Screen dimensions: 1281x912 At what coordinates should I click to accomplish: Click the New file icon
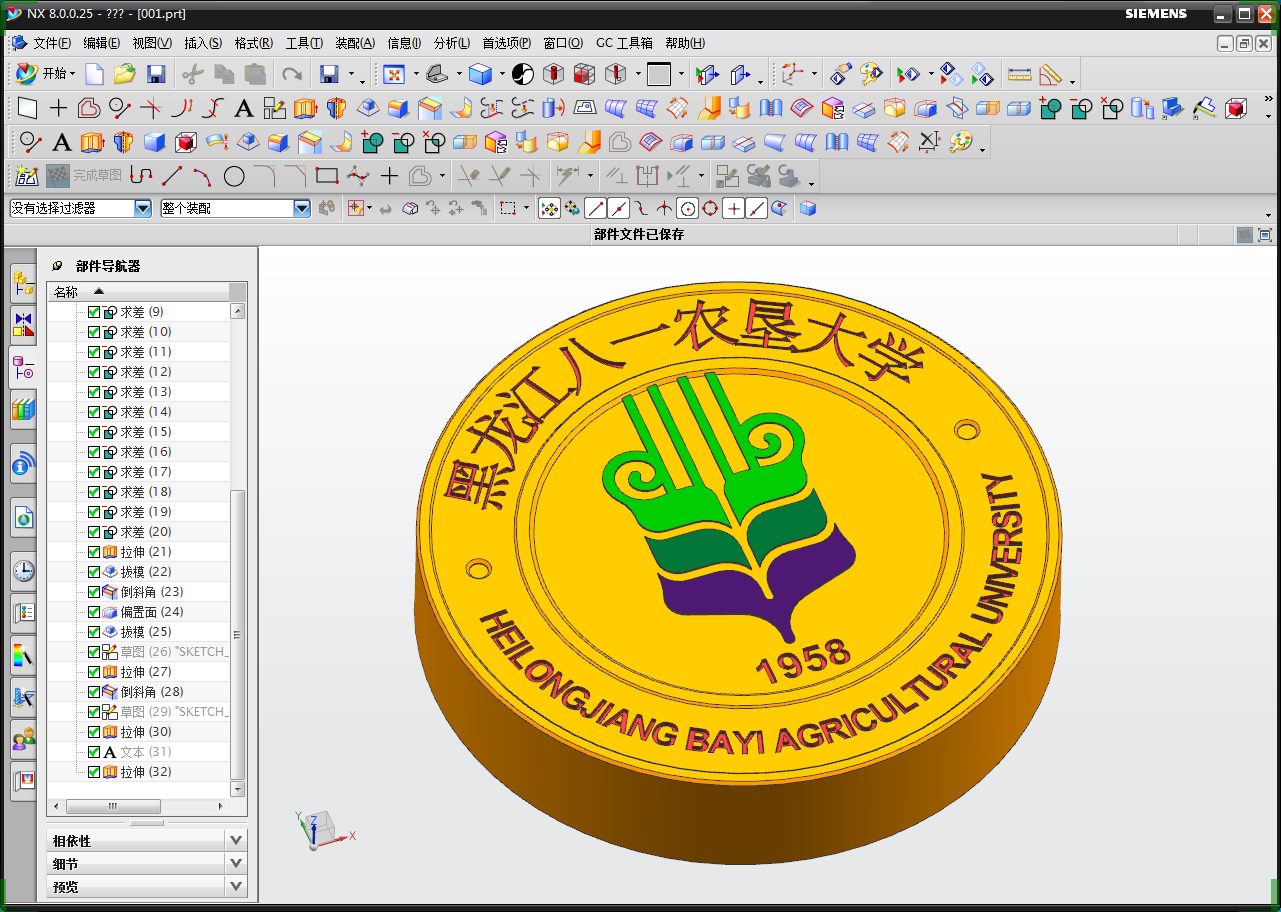pos(94,74)
